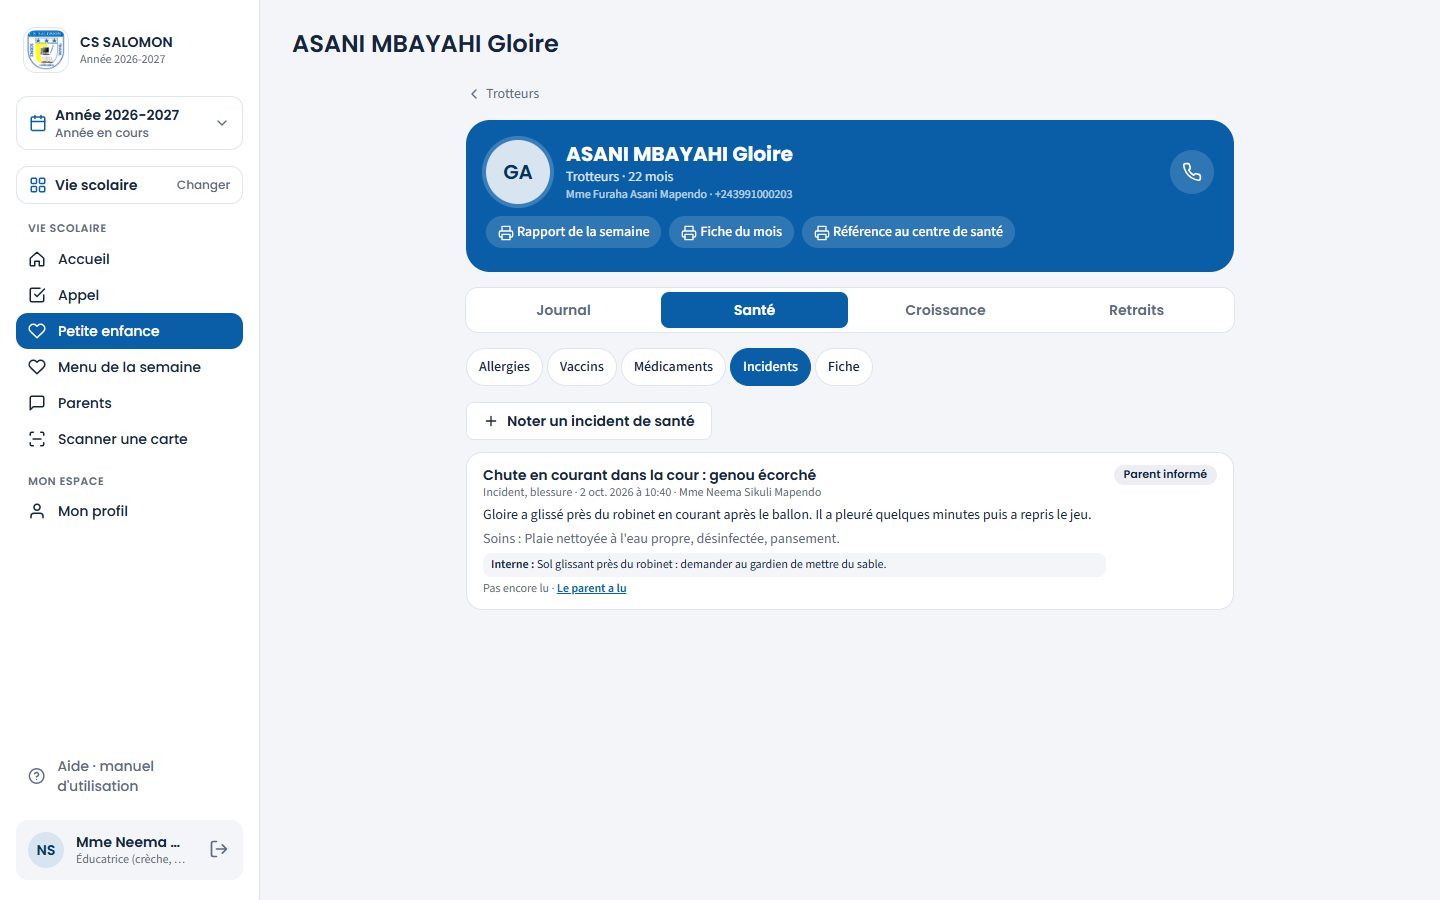Click the heart icon of Menu de la semaine
Viewport: 1440px width, 900px height.
37,367
